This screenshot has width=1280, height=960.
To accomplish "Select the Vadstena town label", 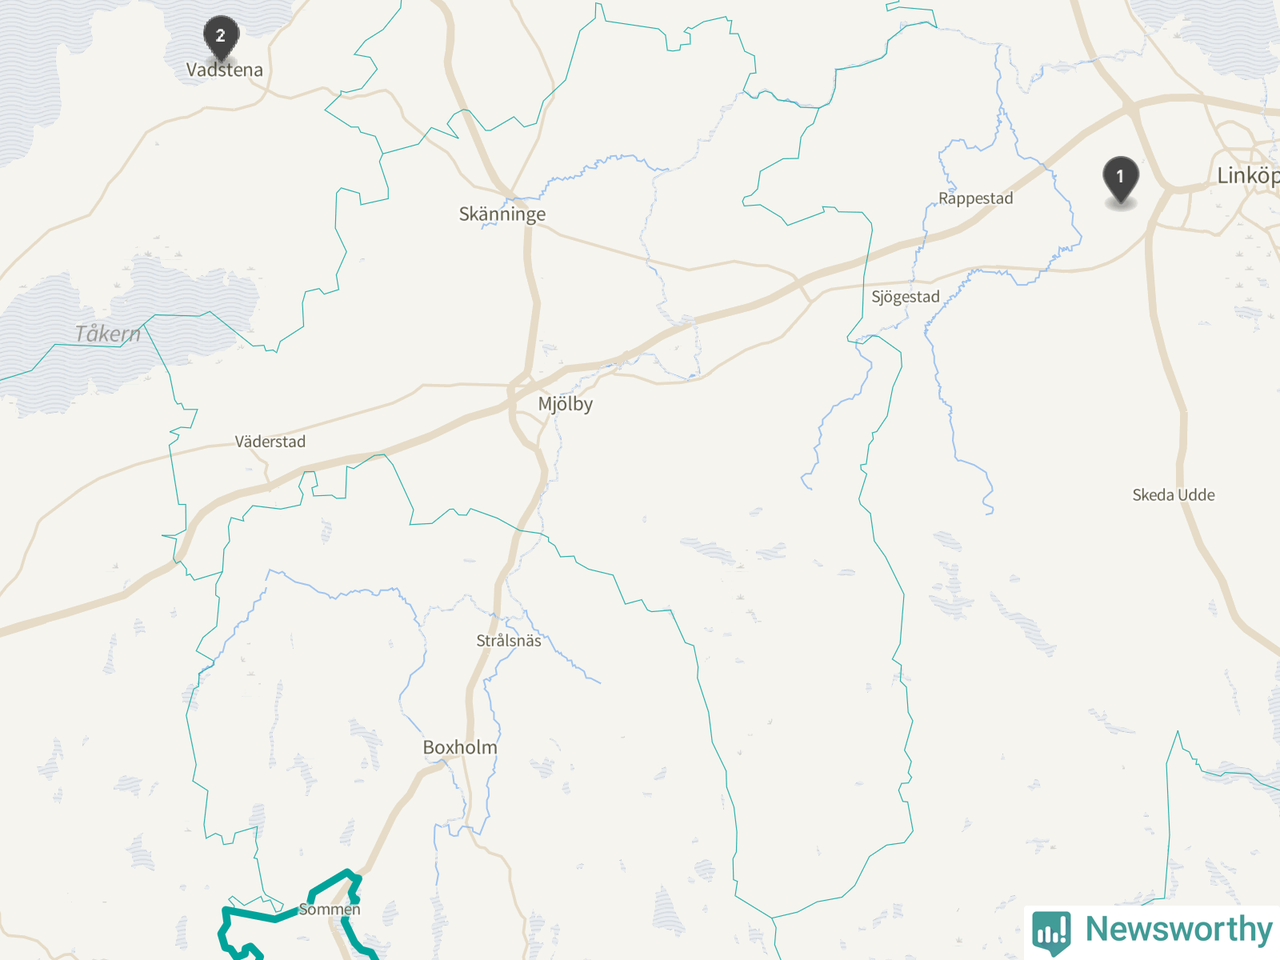I will pyautogui.click(x=225, y=70).
